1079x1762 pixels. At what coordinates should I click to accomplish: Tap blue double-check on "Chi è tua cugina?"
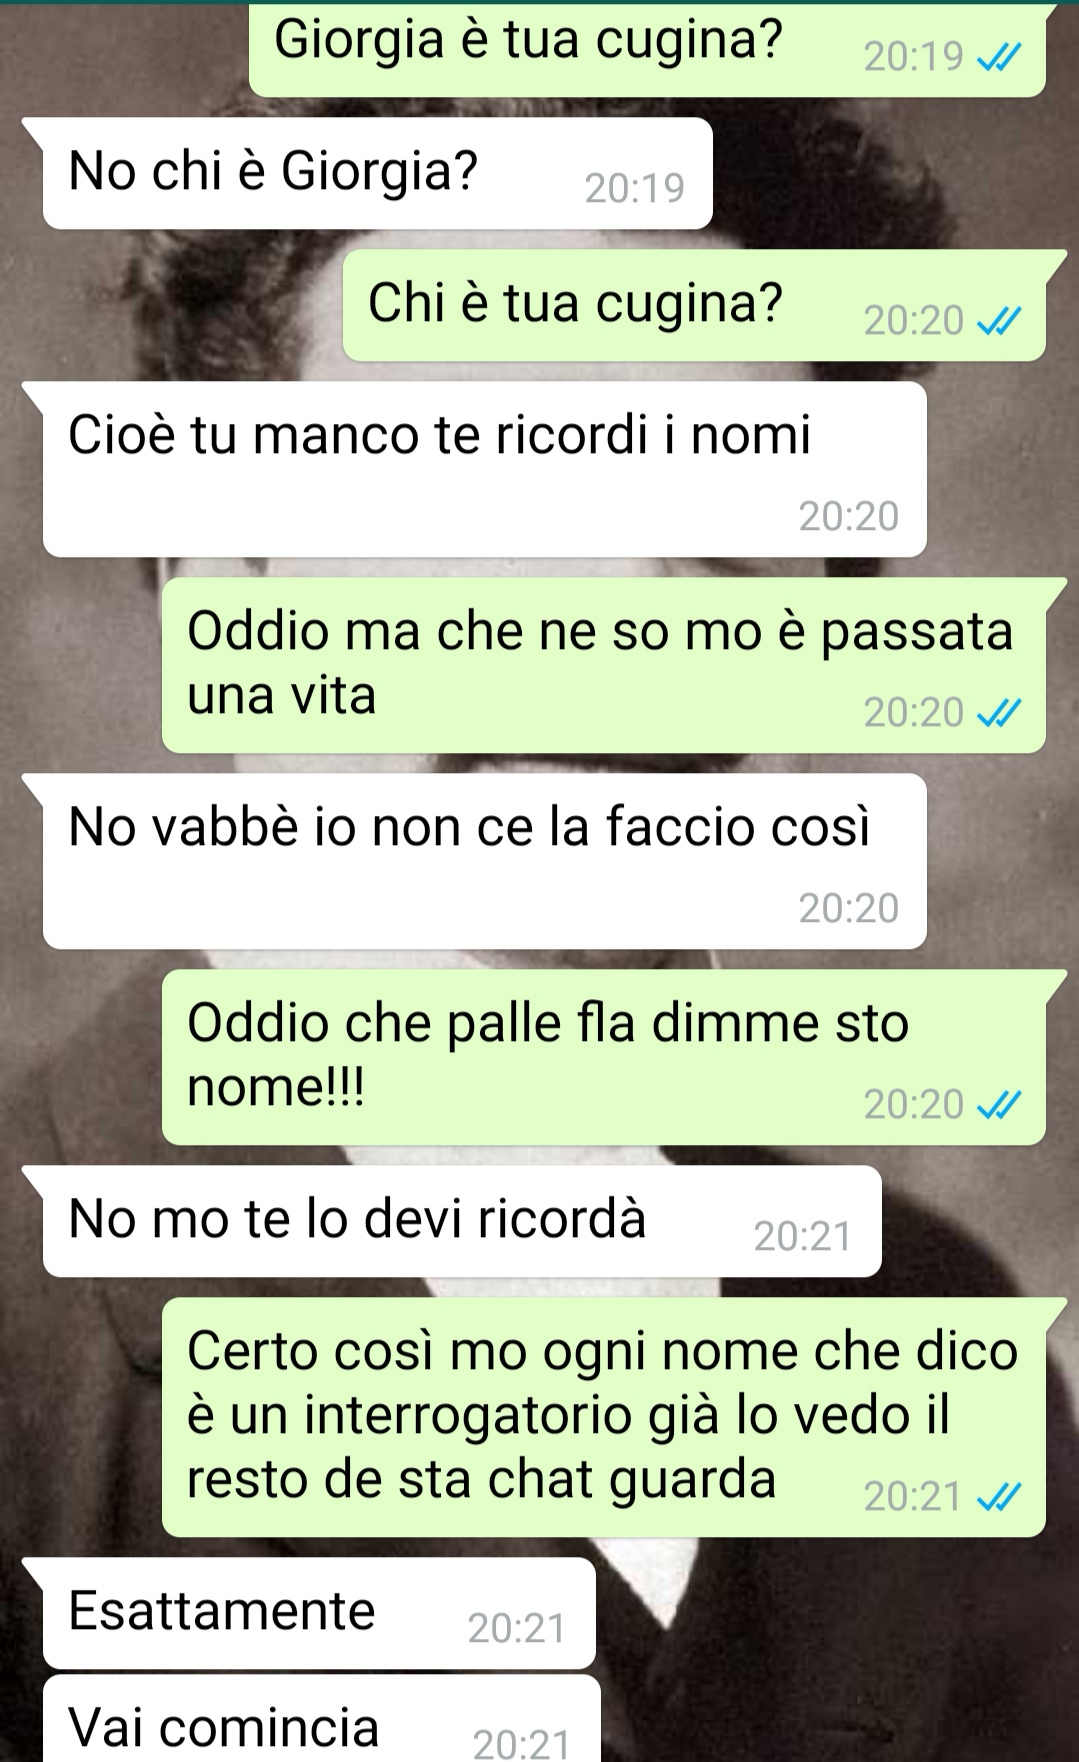(999, 323)
